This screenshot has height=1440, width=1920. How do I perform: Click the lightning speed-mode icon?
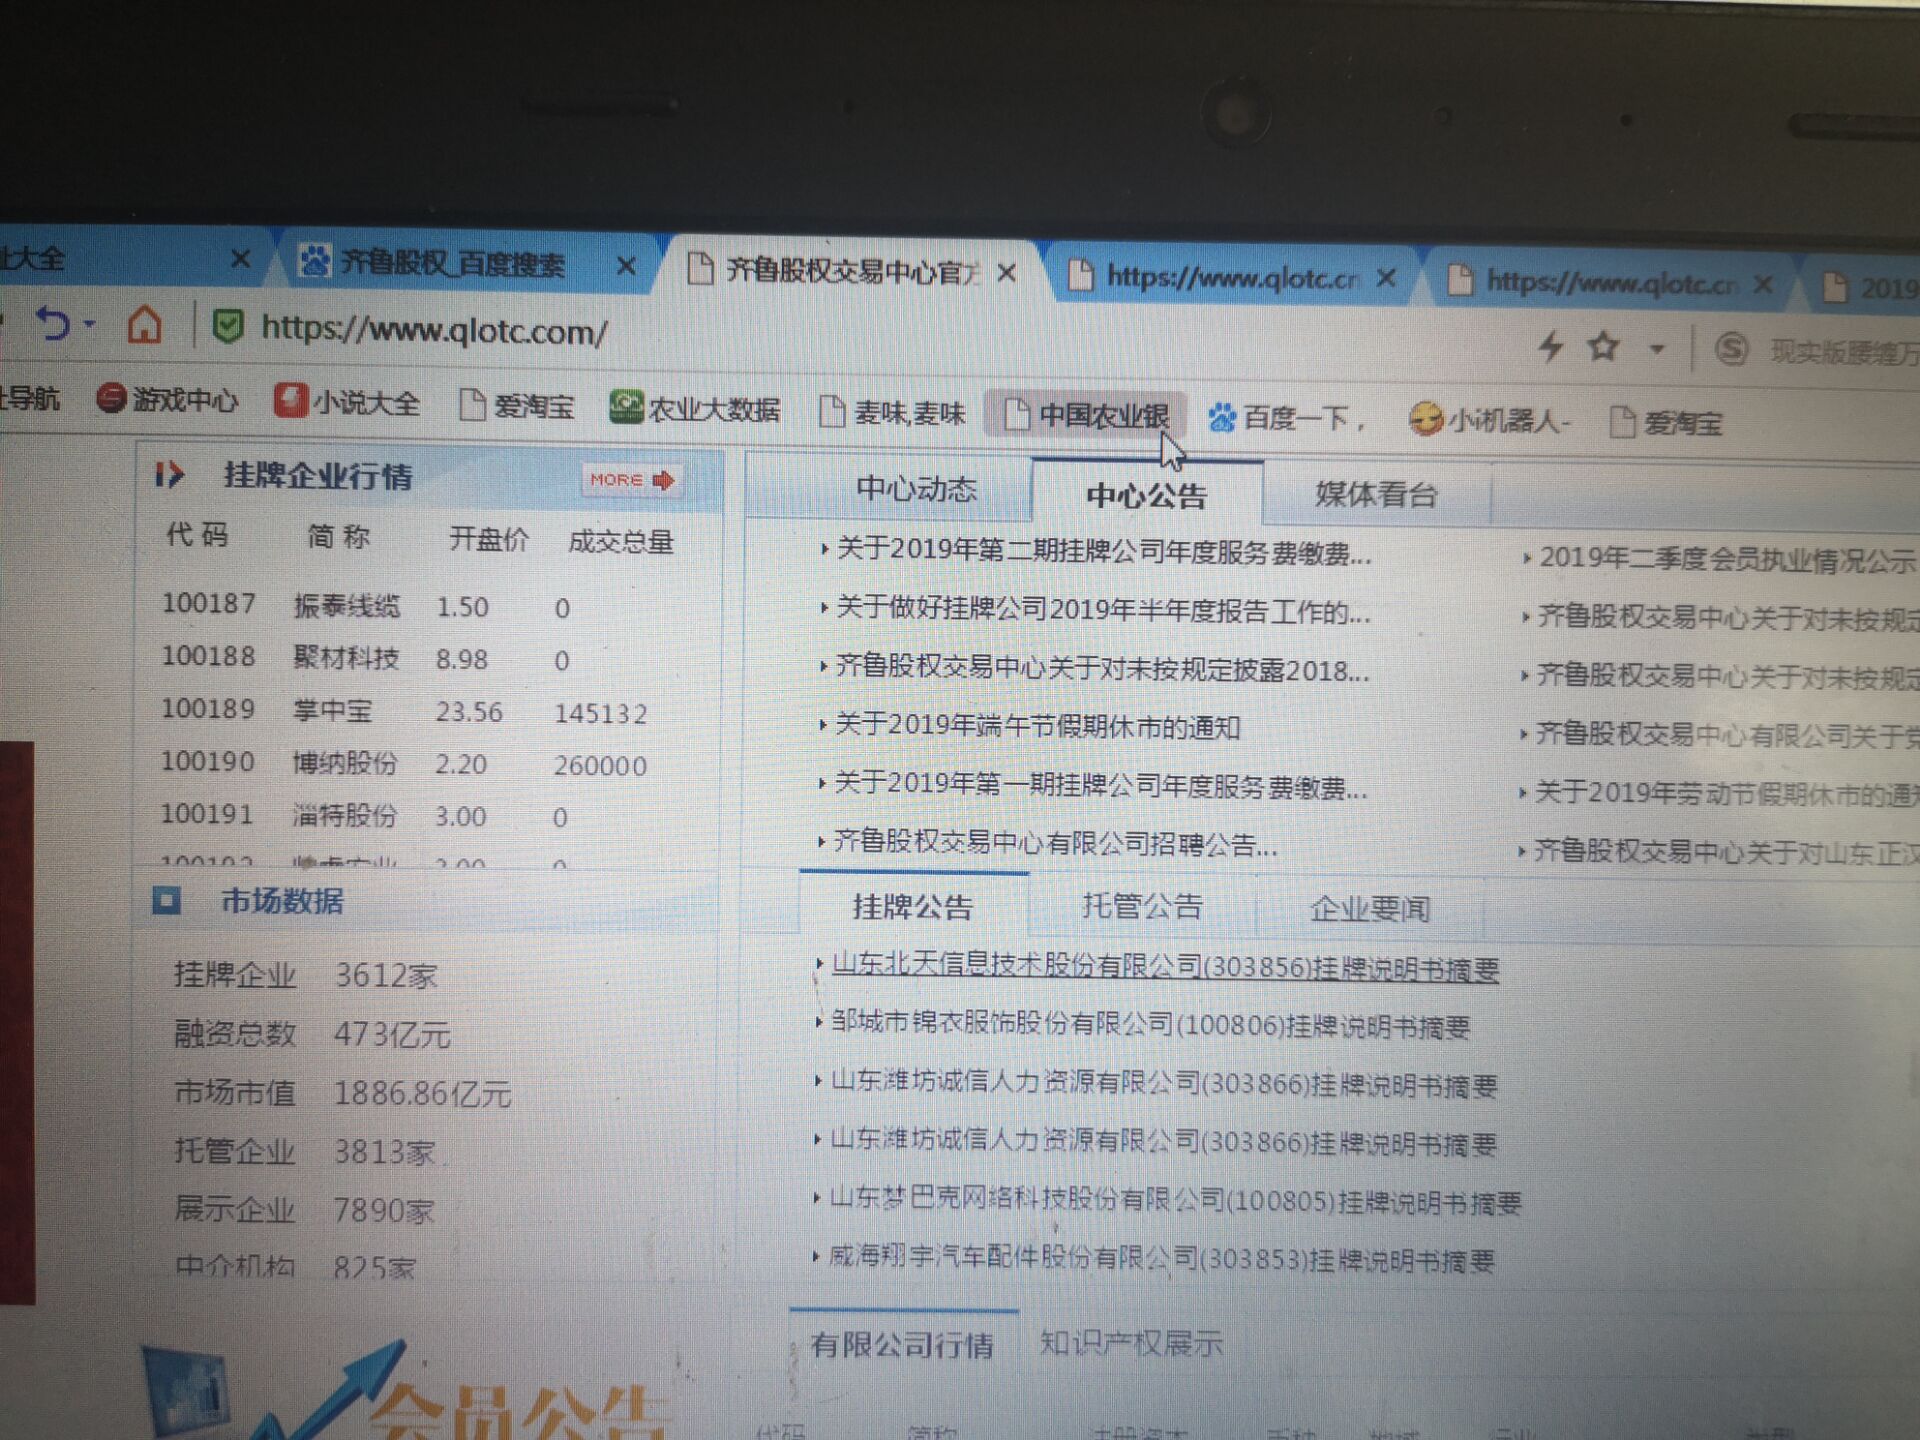click(1550, 346)
